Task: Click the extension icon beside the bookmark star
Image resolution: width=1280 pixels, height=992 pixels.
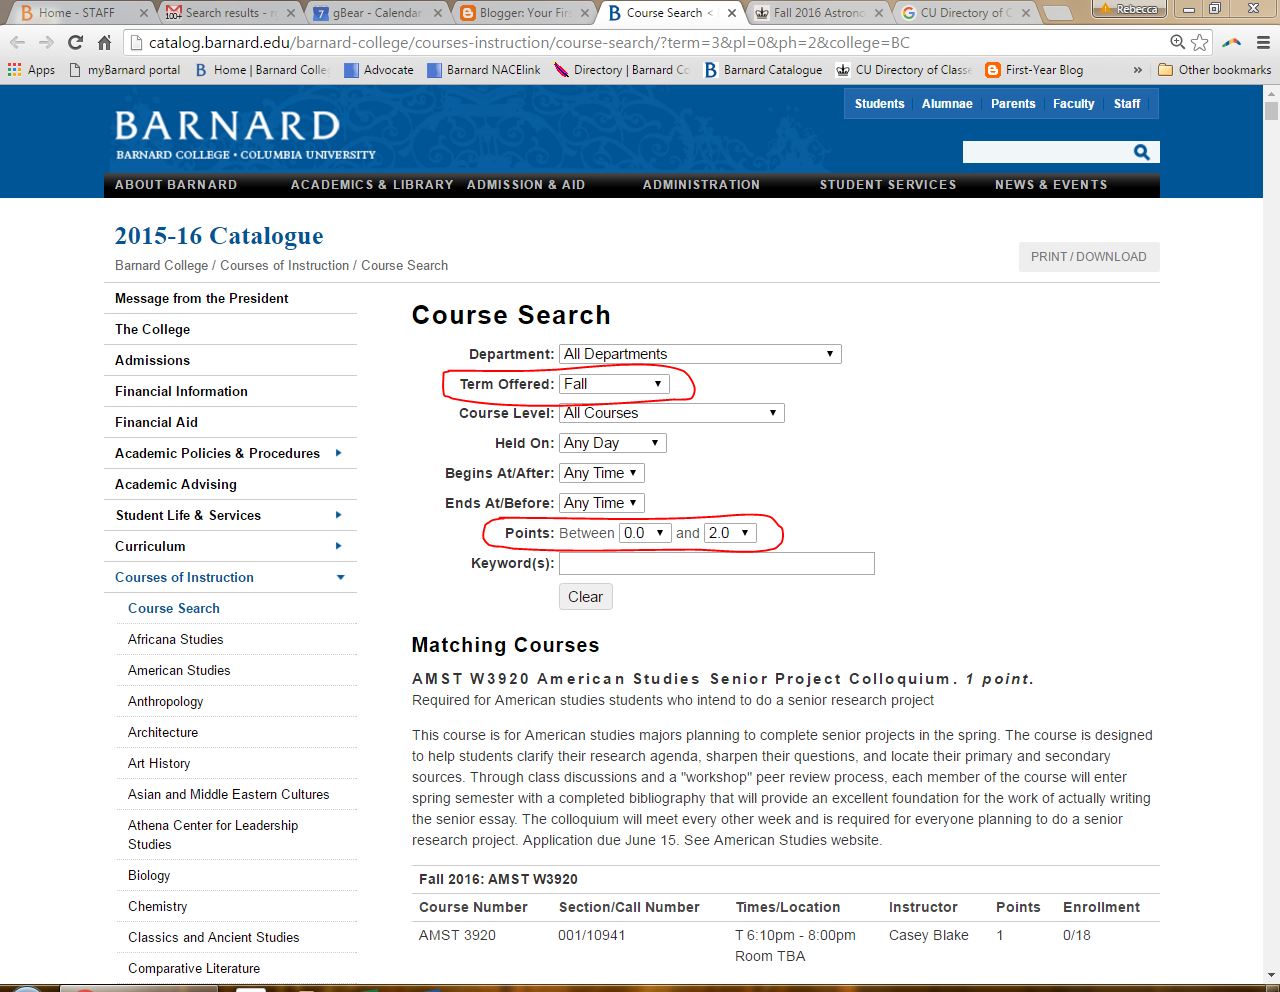Action: click(1232, 43)
